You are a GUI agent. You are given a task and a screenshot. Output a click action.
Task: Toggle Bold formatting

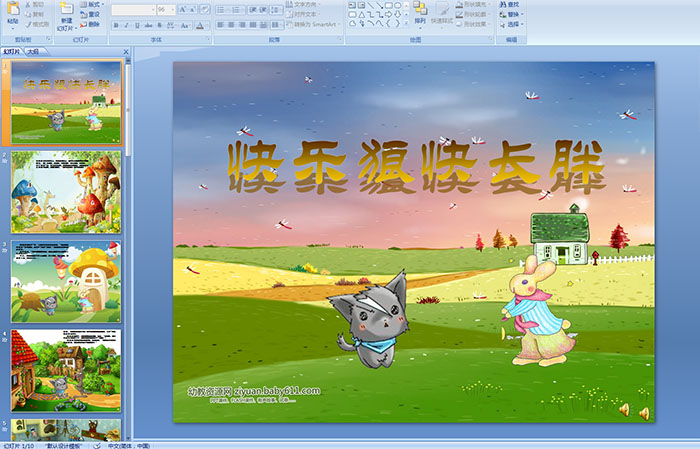[116, 25]
